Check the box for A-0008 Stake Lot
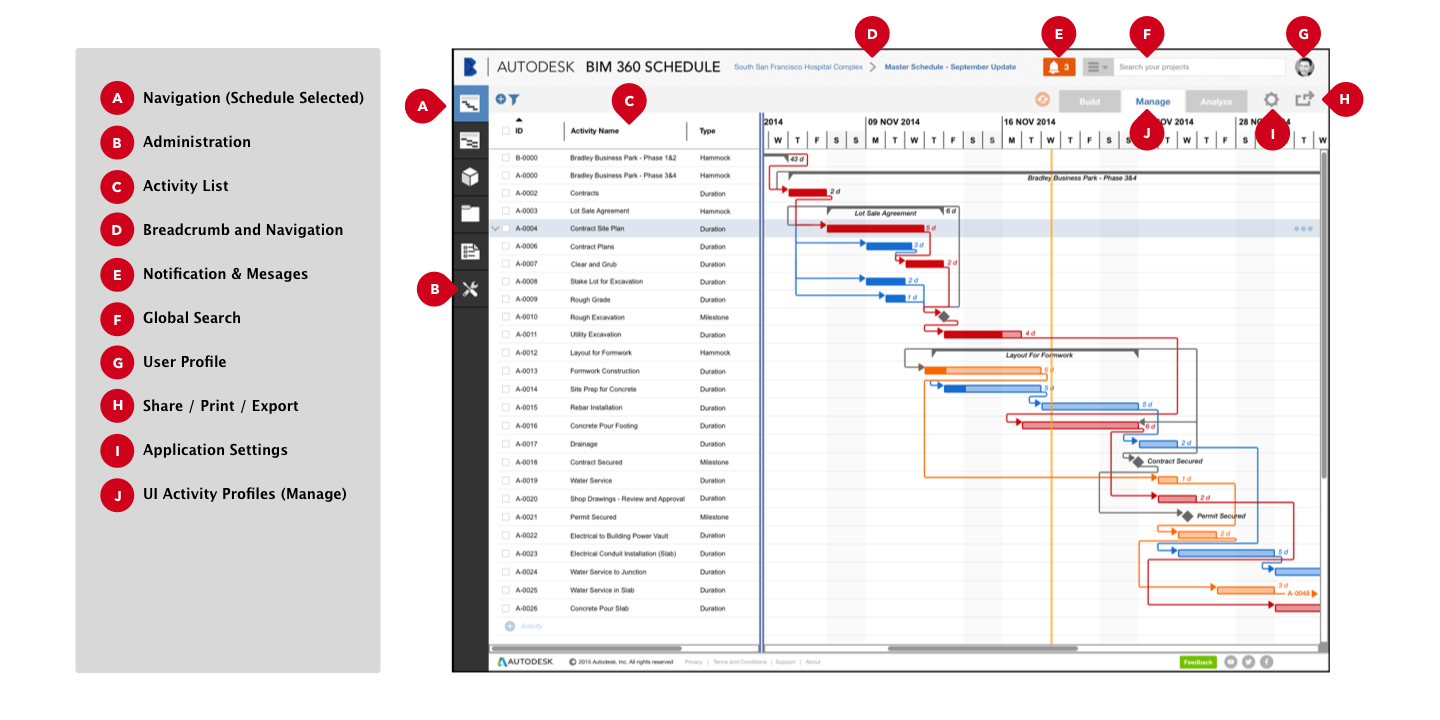The height and width of the screenshot is (720, 1440). [x=506, y=281]
